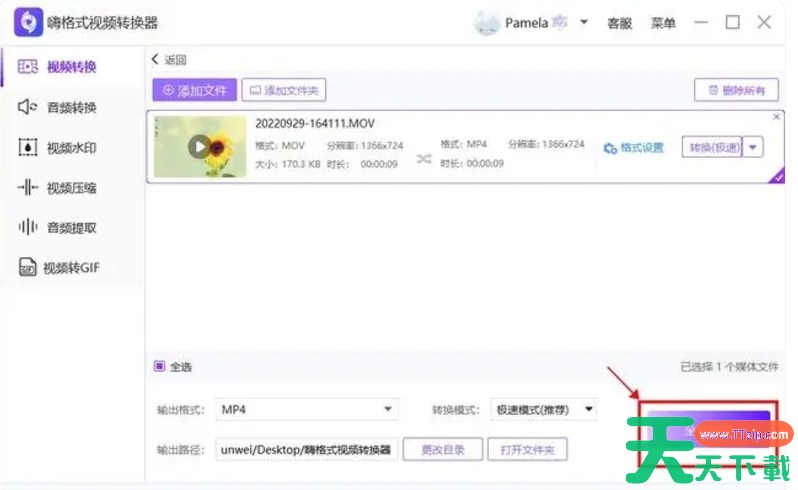This screenshot has width=798, height=490.
Task: Play the sunflower video thumbnail
Action: (x=200, y=147)
